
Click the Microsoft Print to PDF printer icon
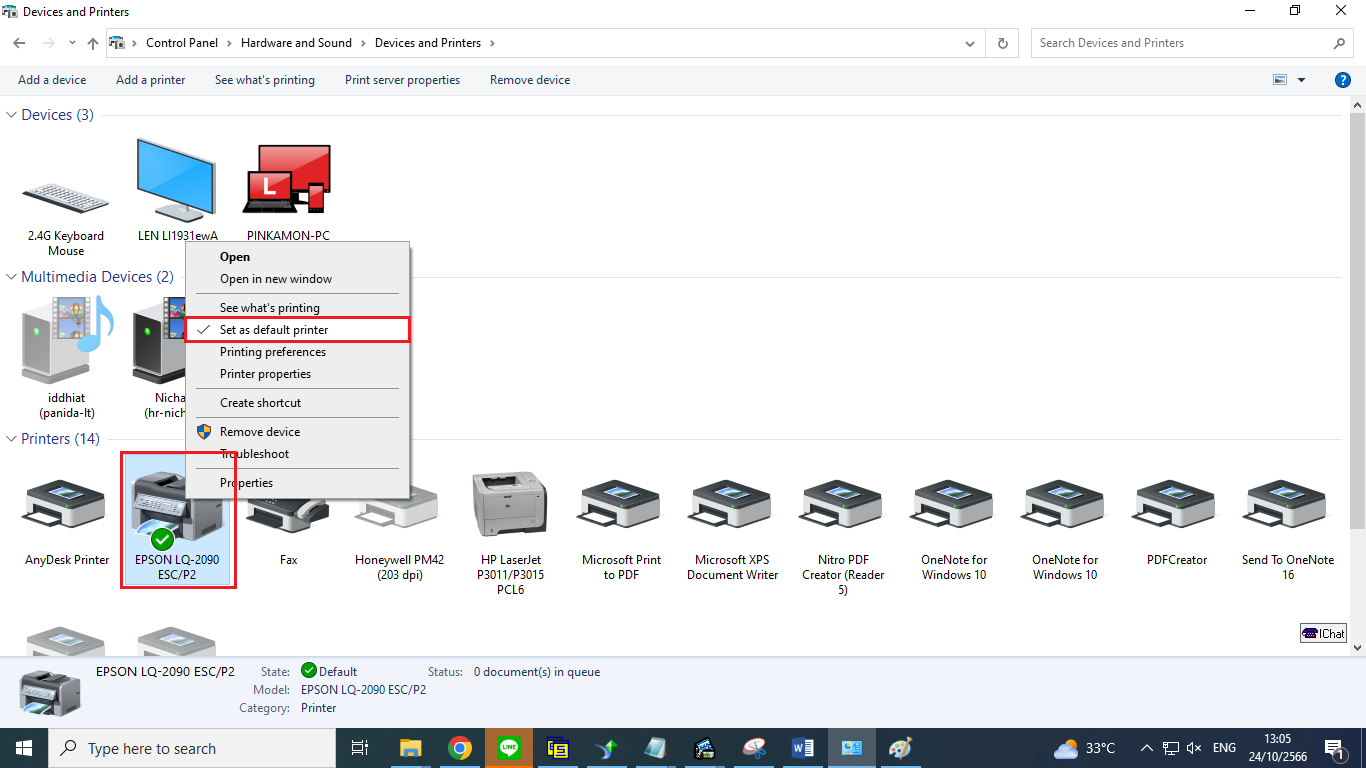pyautogui.click(x=621, y=506)
